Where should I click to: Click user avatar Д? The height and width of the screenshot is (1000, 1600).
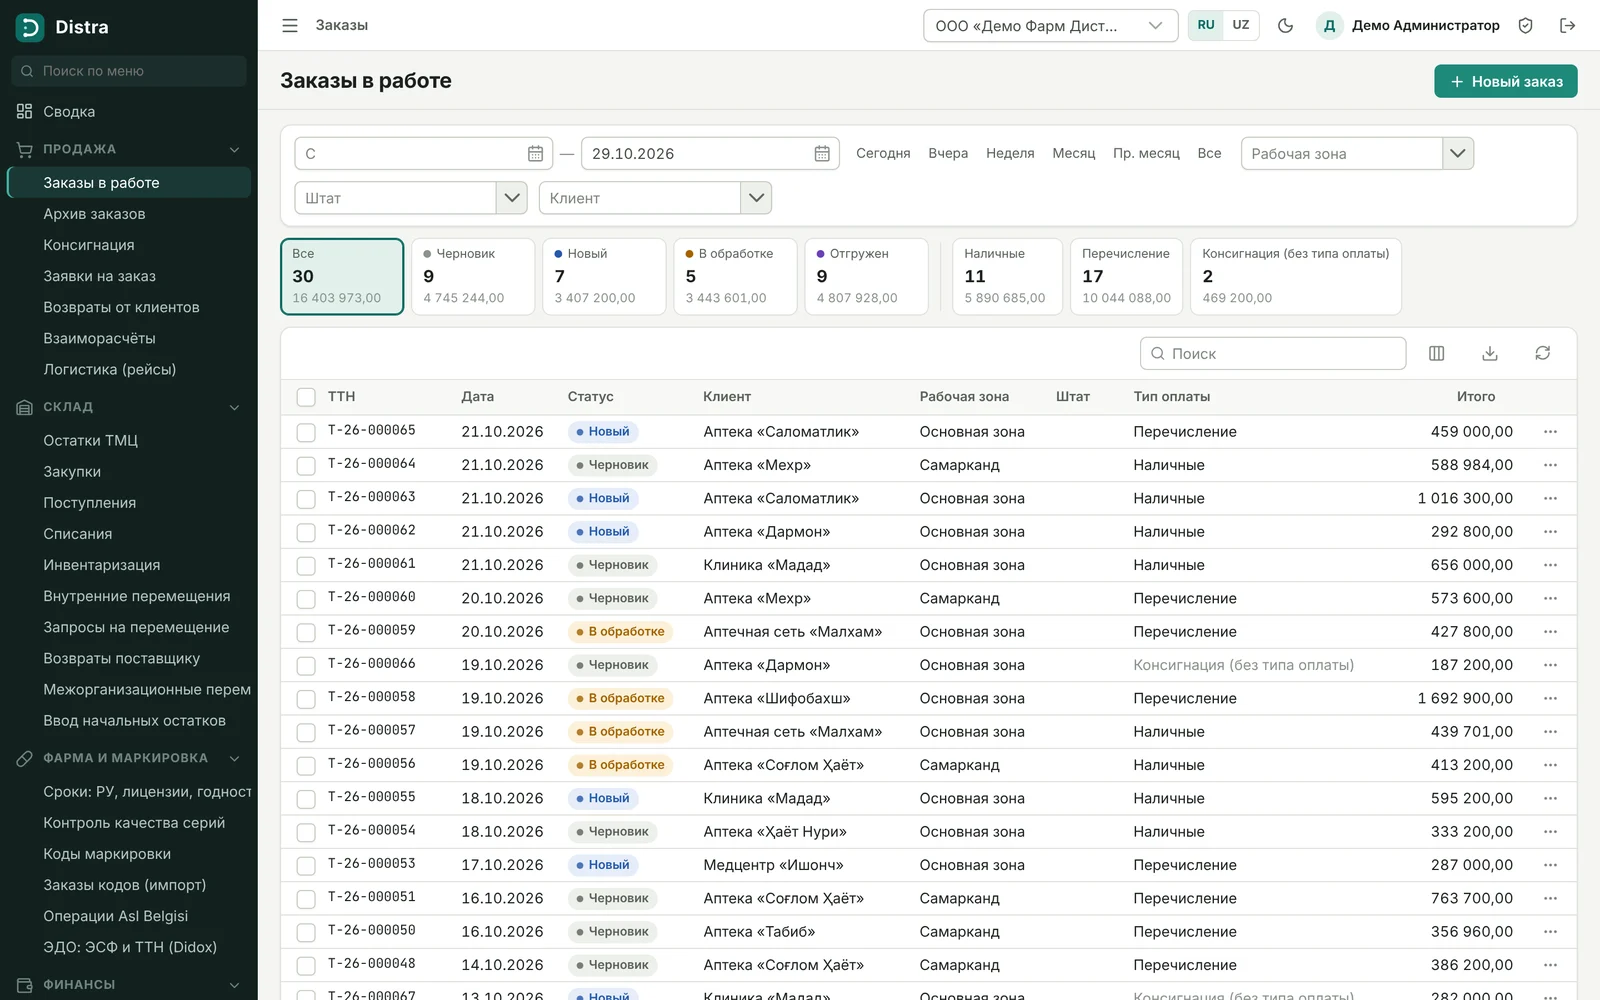coord(1329,26)
